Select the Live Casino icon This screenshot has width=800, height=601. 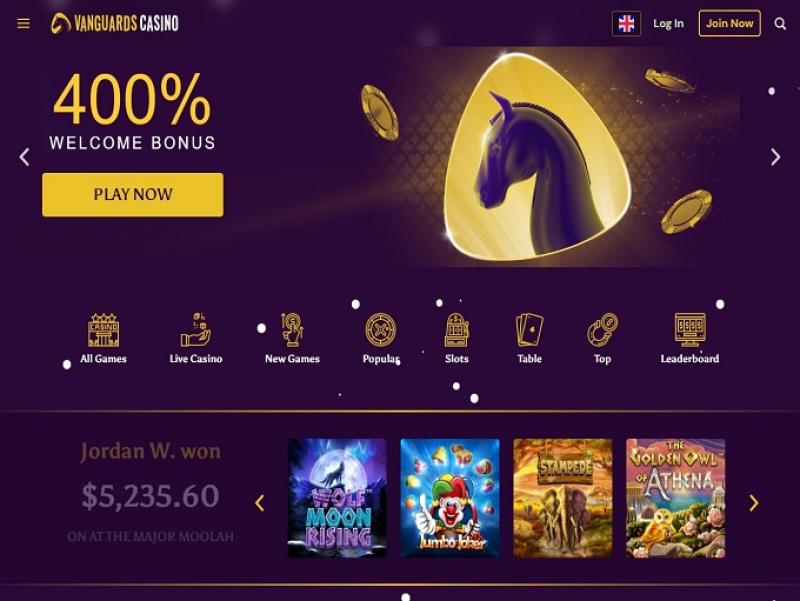tap(196, 330)
